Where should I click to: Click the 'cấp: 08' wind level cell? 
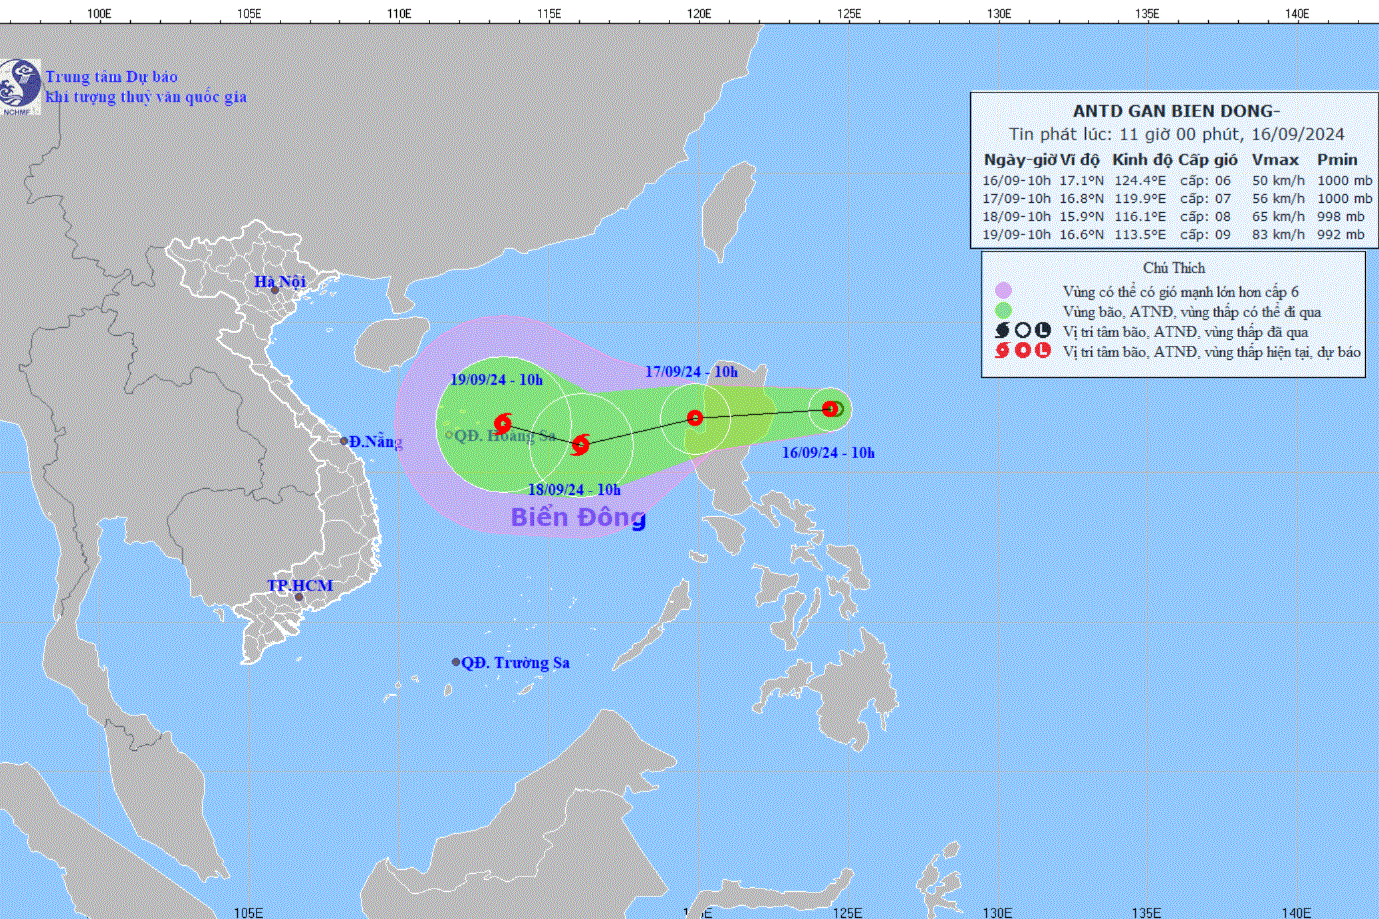[x=1205, y=217]
